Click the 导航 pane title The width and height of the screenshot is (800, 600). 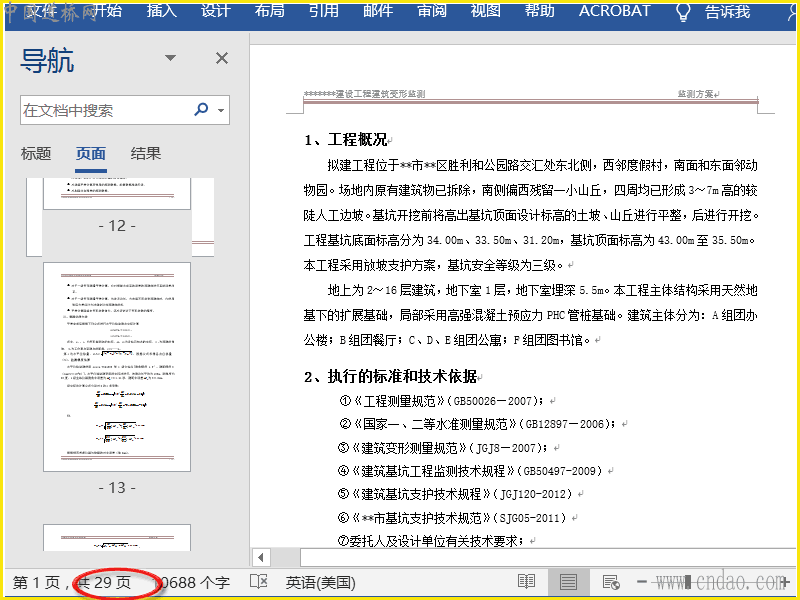pos(47,61)
